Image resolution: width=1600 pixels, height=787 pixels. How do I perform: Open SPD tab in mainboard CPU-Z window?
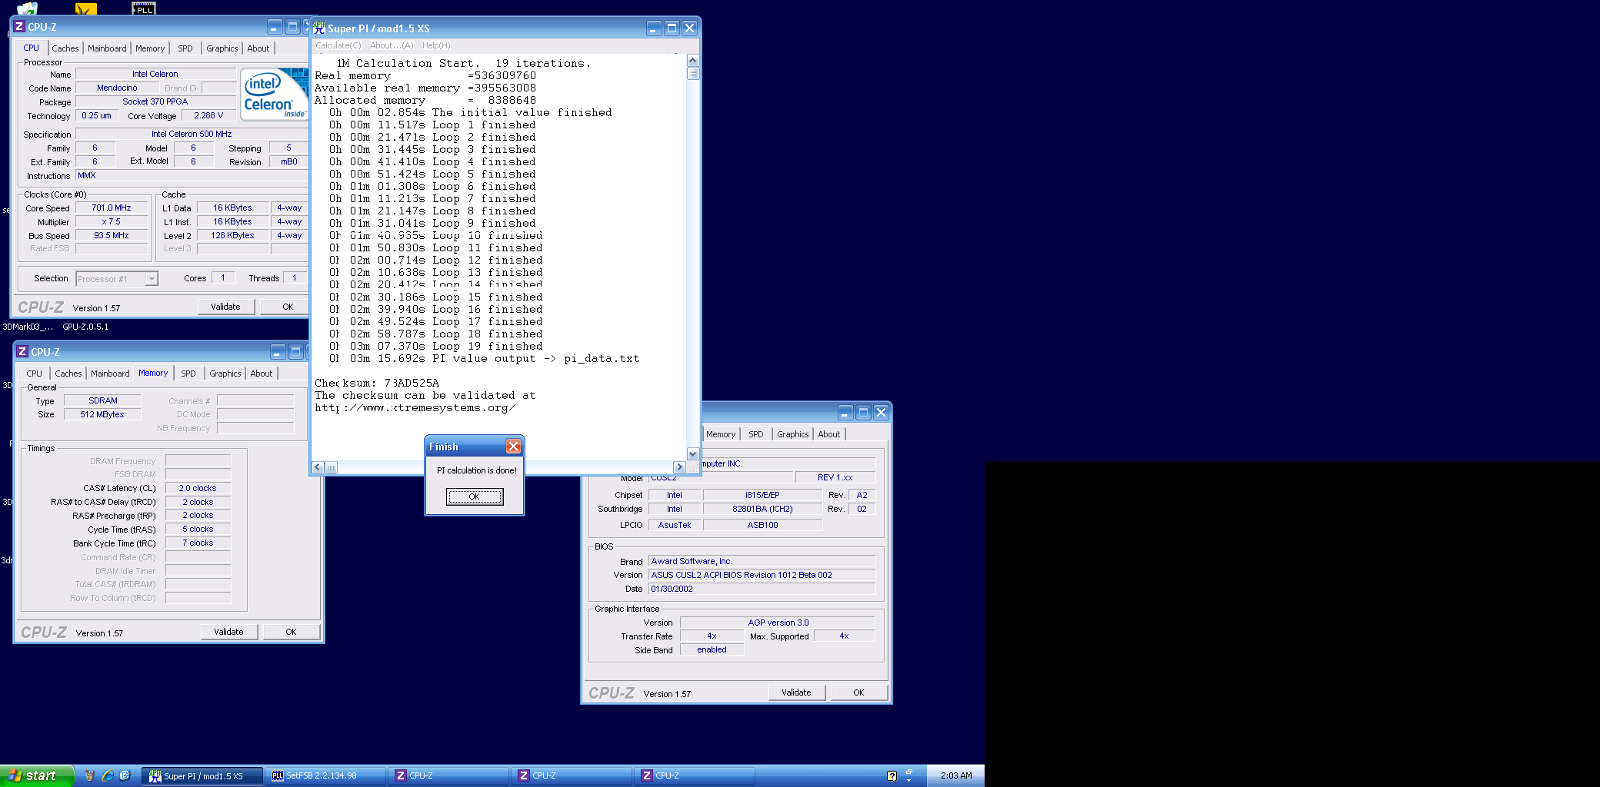click(x=756, y=434)
